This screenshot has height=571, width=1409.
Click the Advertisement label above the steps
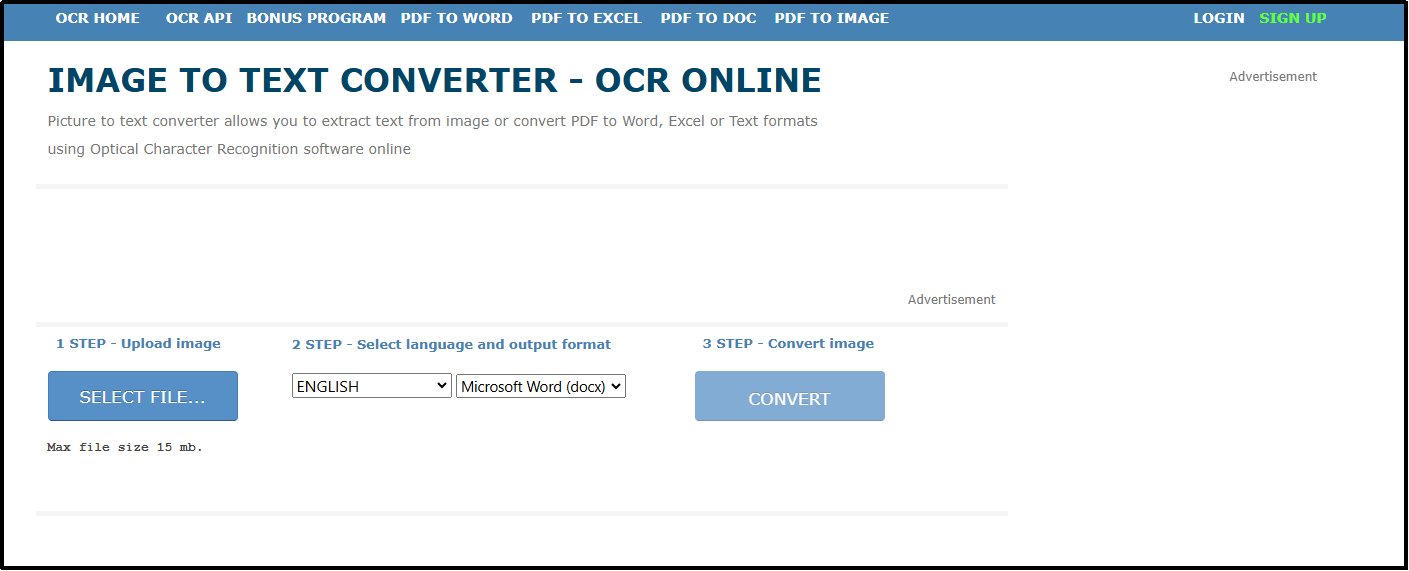[951, 300]
